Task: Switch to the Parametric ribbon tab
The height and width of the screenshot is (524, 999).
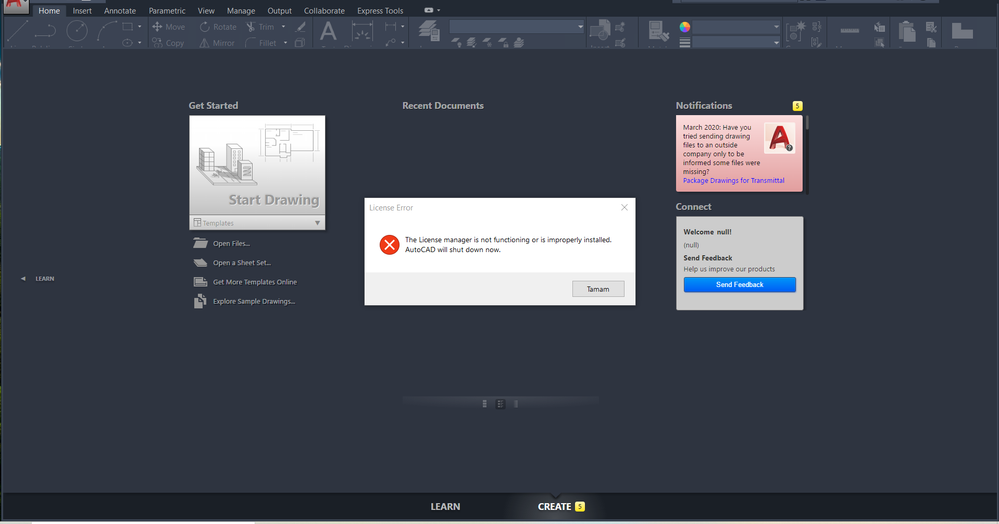Action: click(x=167, y=11)
